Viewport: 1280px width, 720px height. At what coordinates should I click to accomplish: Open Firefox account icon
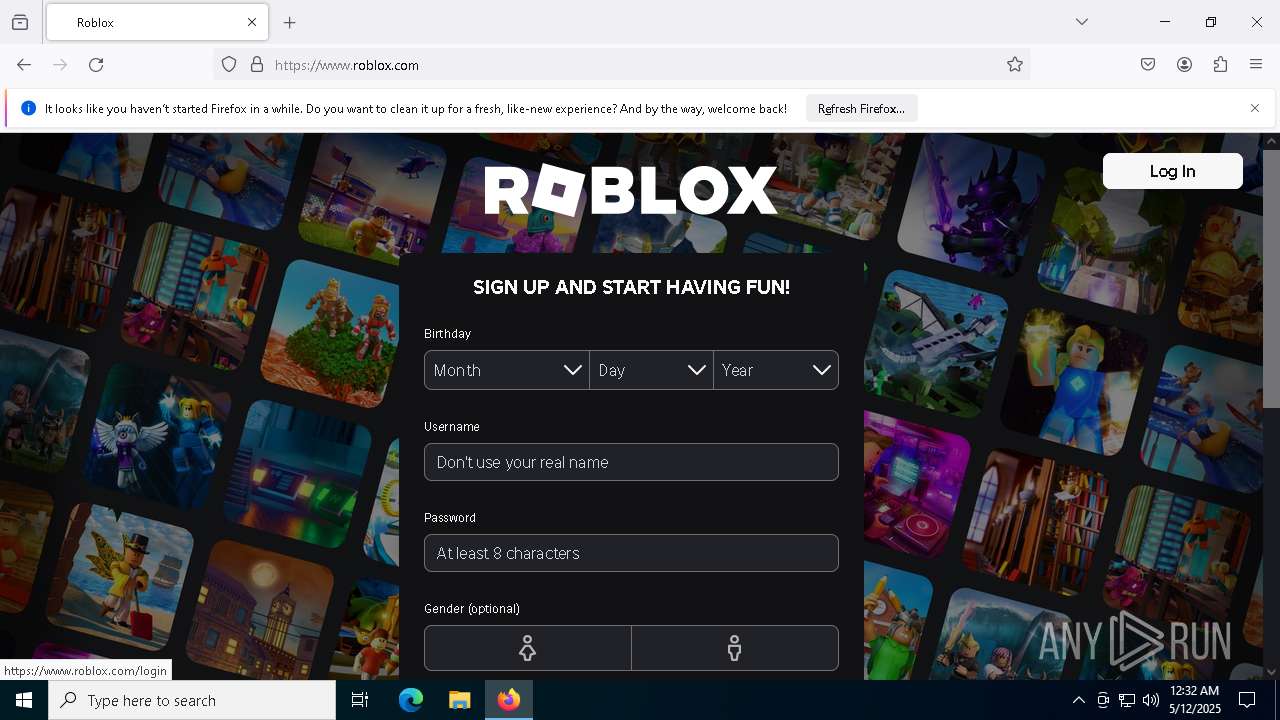(1184, 65)
